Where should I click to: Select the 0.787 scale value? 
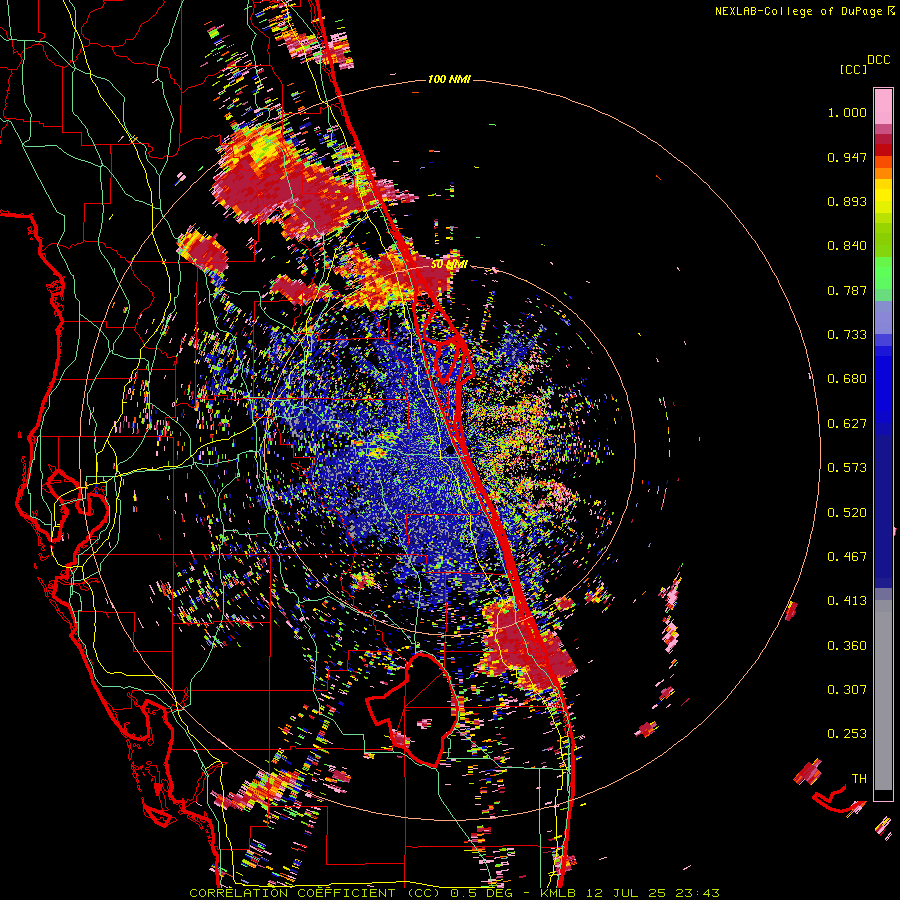(847, 290)
